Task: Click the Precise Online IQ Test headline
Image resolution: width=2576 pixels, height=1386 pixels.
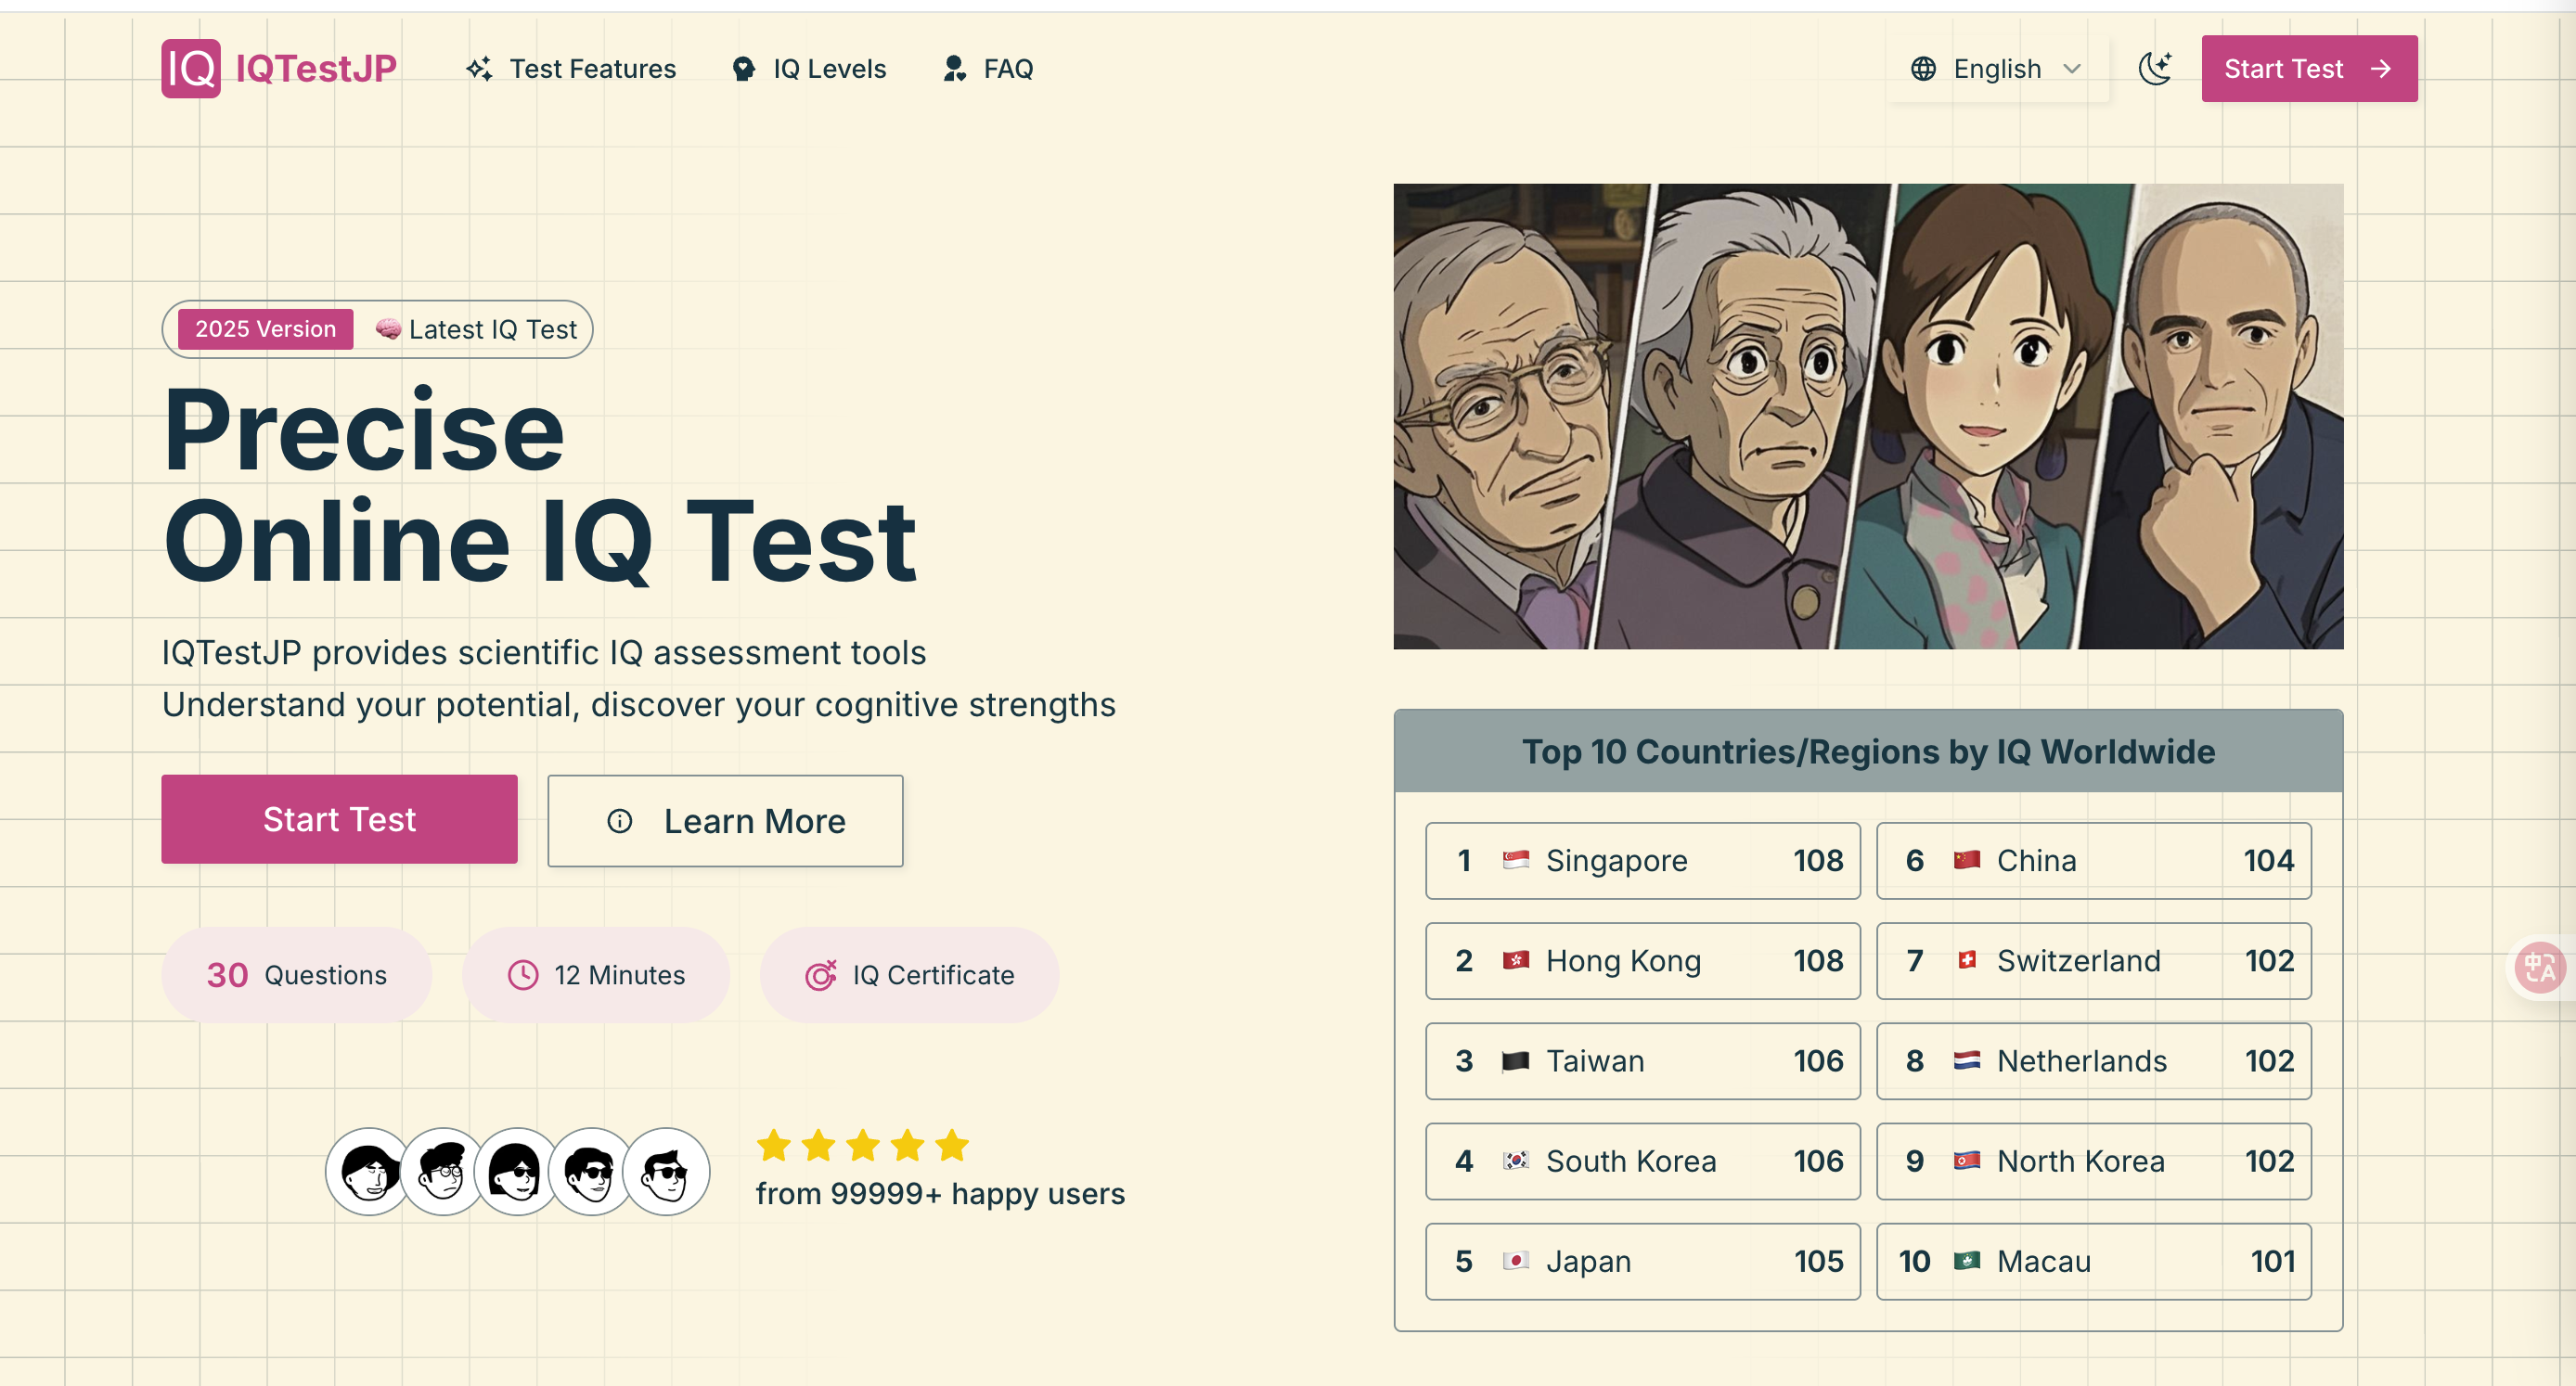Action: click(540, 486)
